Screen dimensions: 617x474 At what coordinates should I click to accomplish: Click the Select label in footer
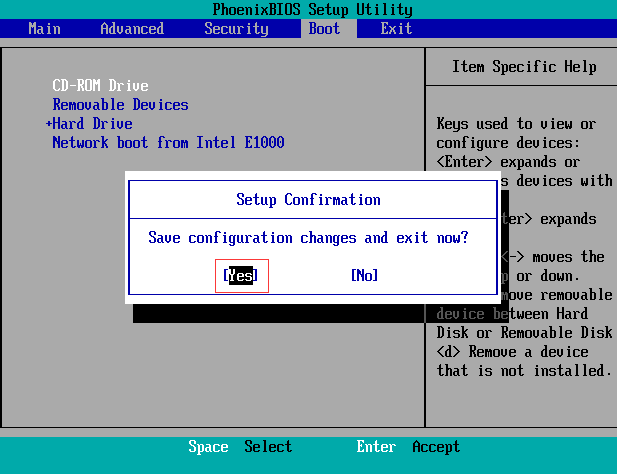click(x=268, y=446)
